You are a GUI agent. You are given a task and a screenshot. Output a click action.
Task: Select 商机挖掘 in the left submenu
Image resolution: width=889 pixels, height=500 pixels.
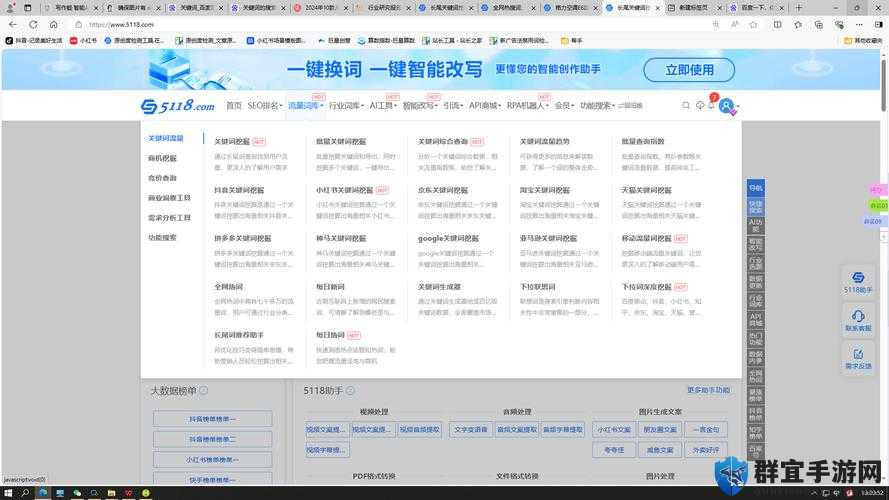pyautogui.click(x=162, y=158)
